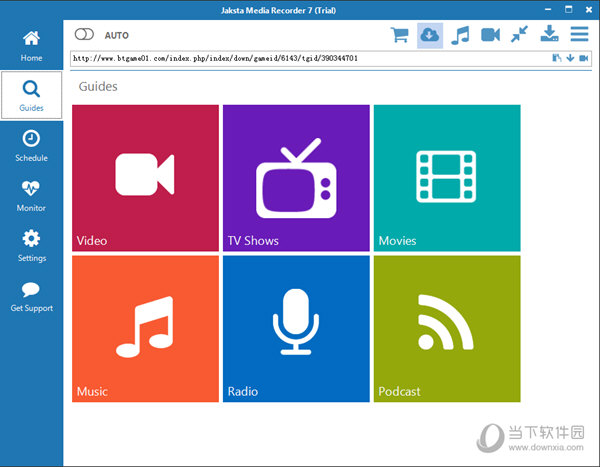This screenshot has width=600, height=467.
Task: Toggle the AUTO switch
Action: 84,34
